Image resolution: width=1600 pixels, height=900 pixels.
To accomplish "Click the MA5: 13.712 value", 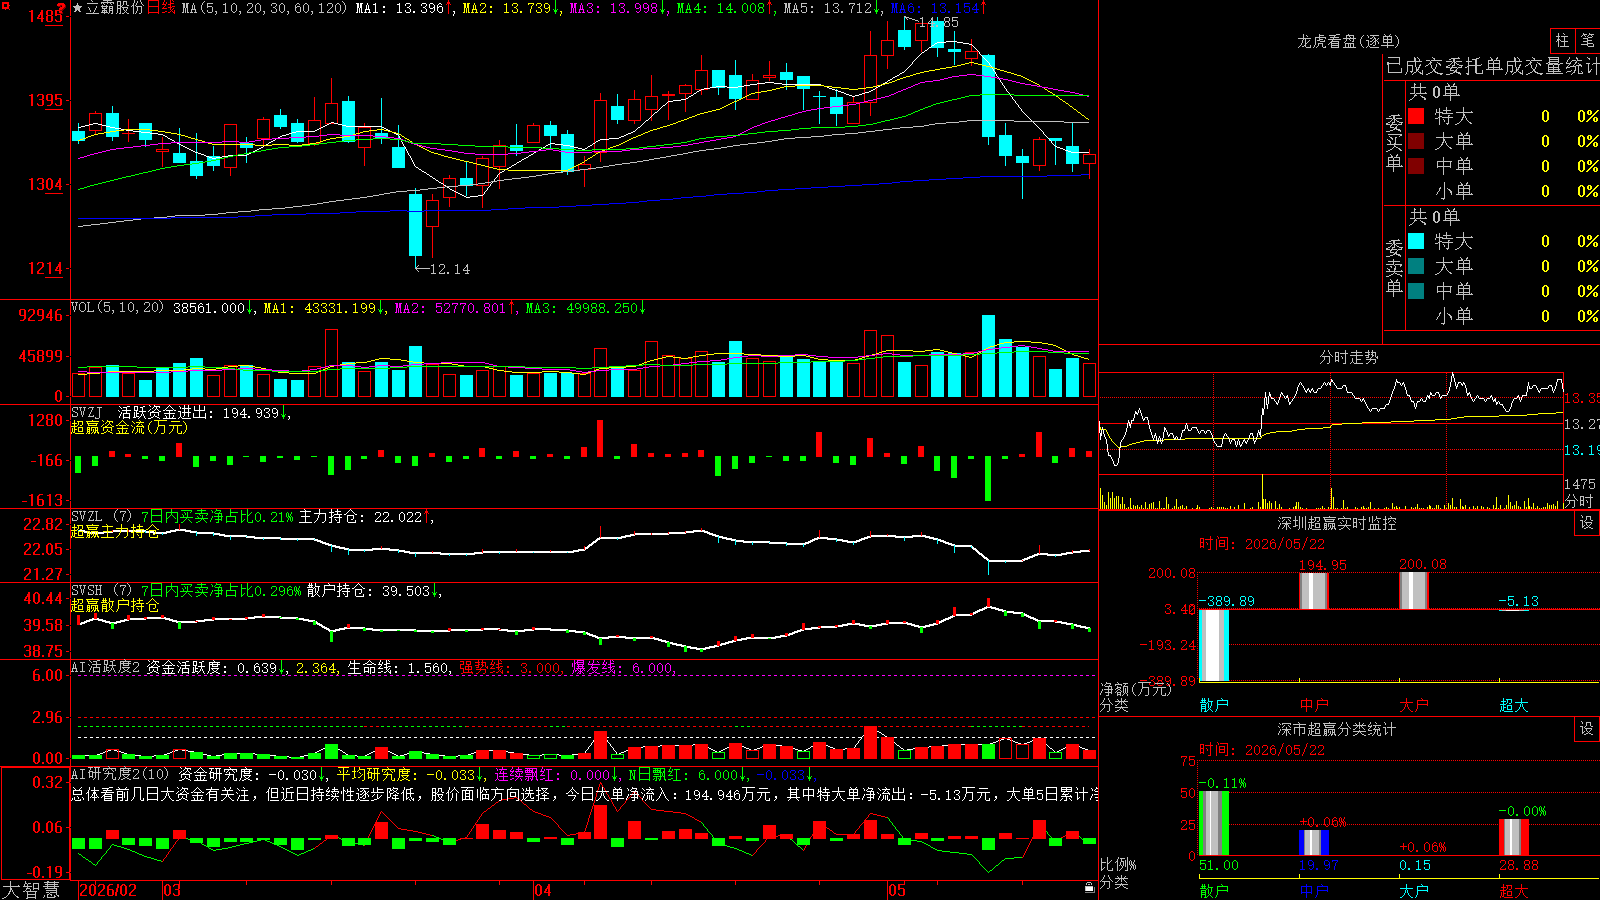I will [827, 8].
